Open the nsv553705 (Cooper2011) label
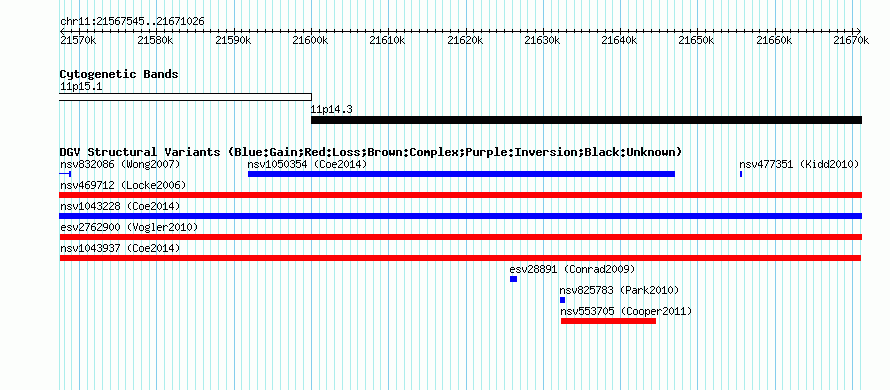The width and height of the screenshot is (890, 390). point(626,311)
